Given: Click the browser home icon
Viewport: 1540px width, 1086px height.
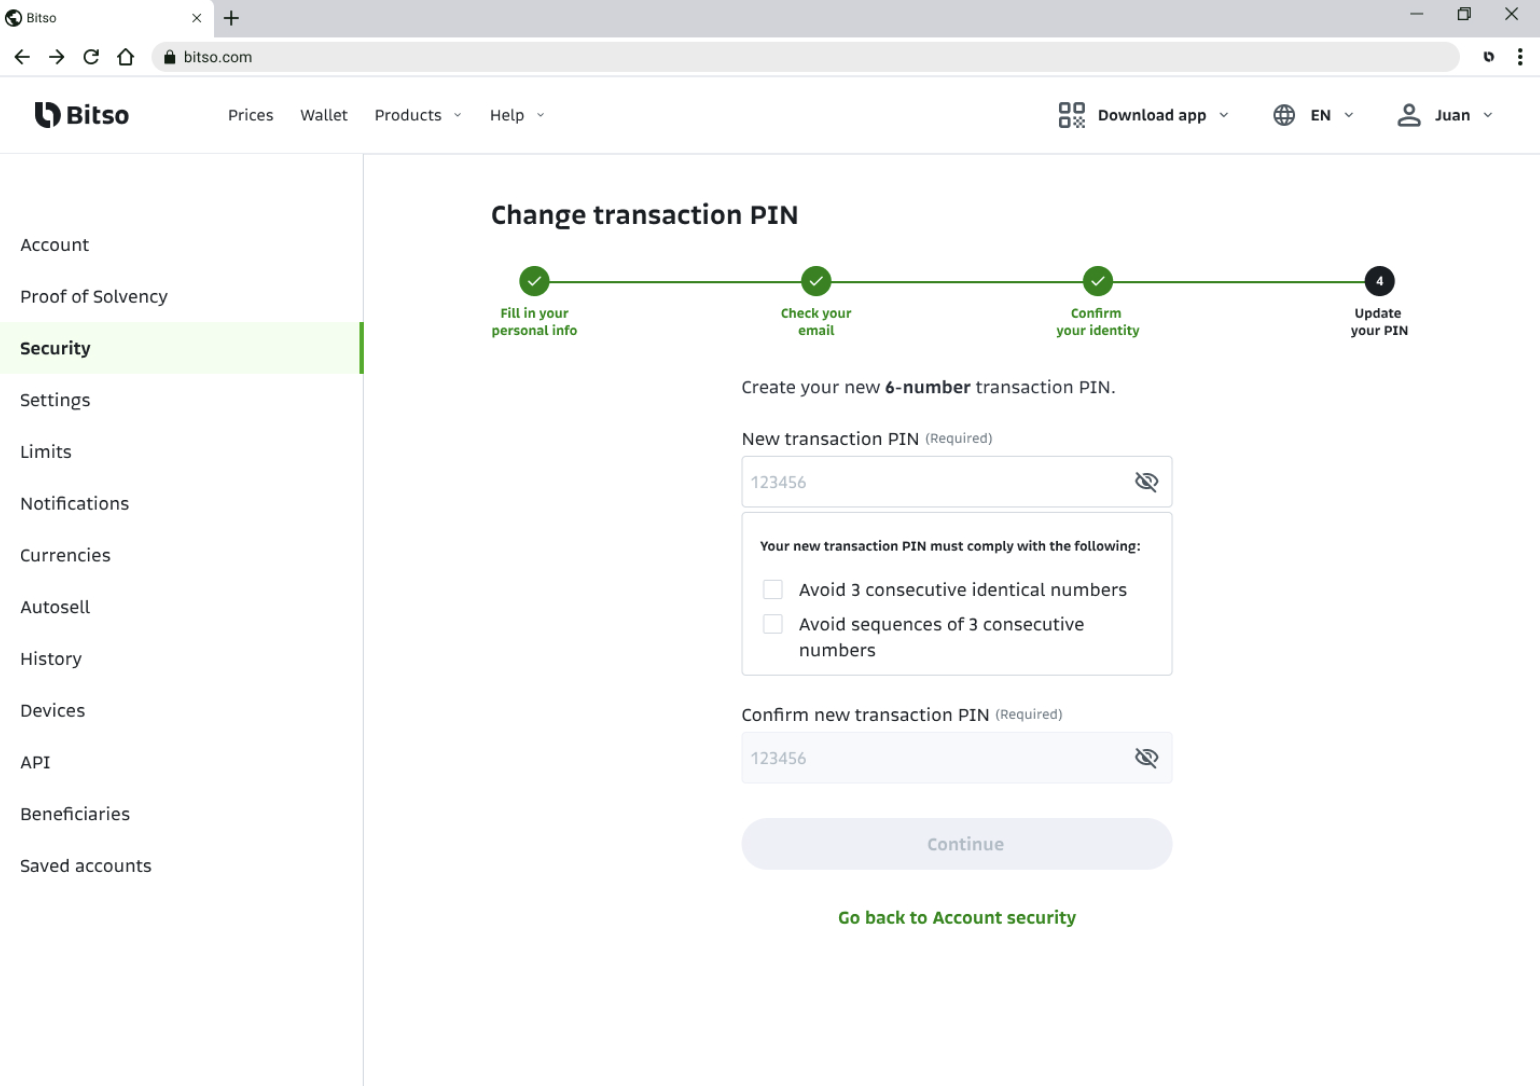Looking at the screenshot, I should coord(125,57).
